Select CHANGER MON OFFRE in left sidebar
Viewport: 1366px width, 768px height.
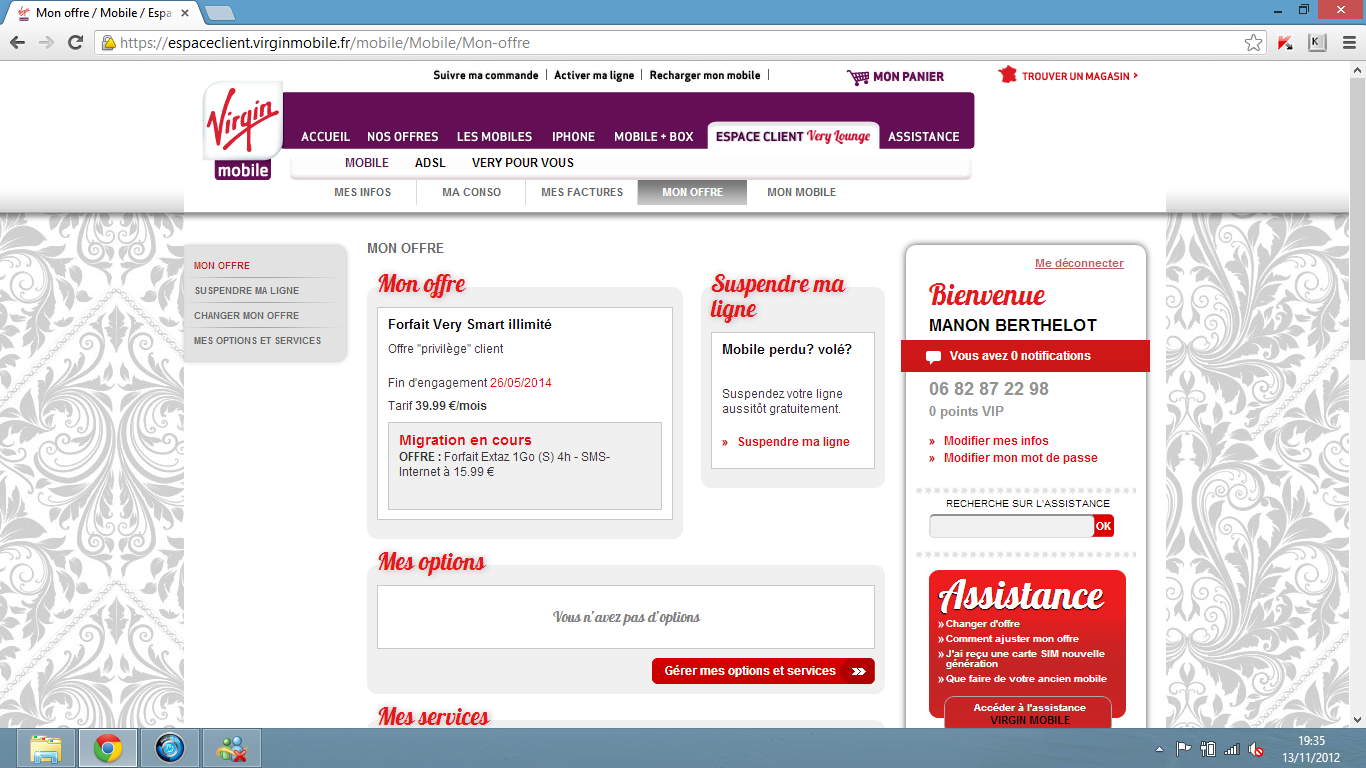(x=246, y=316)
